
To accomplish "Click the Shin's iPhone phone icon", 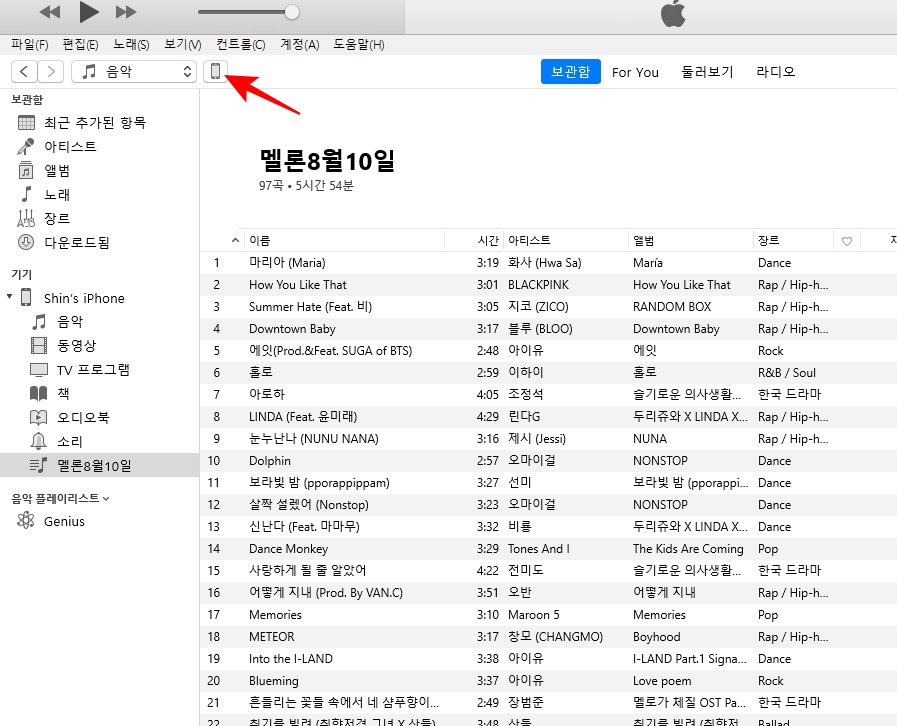I will [26, 297].
